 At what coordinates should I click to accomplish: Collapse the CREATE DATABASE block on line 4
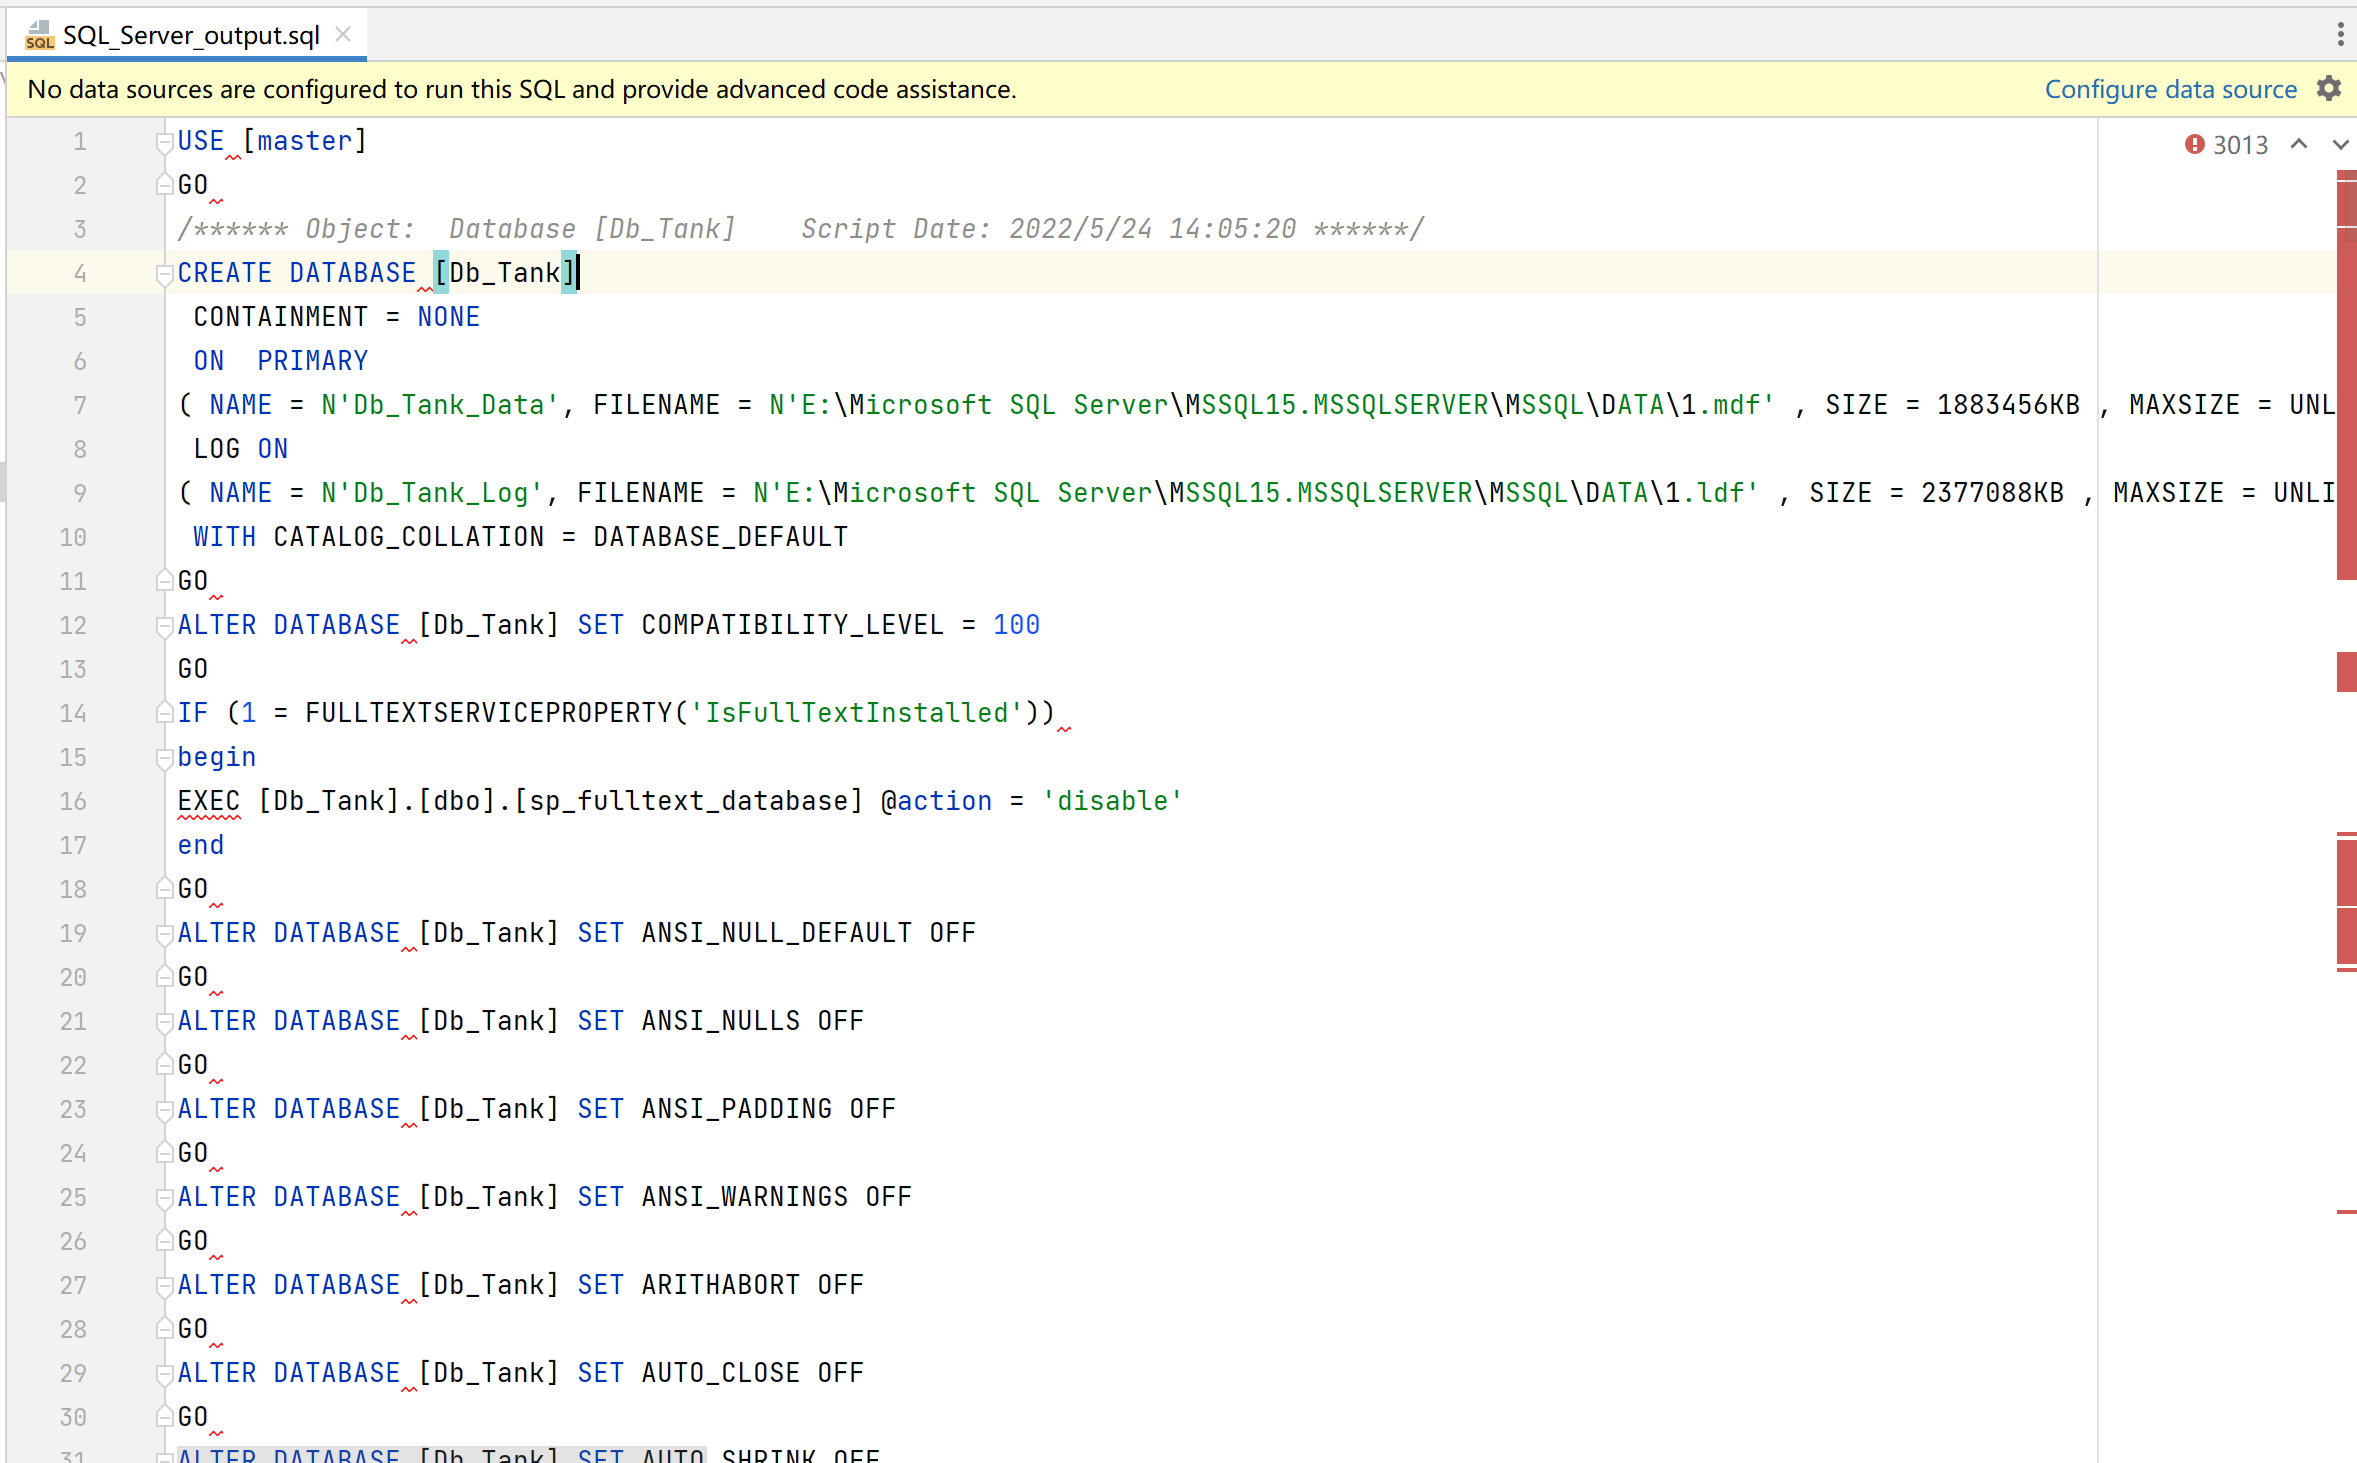165,273
